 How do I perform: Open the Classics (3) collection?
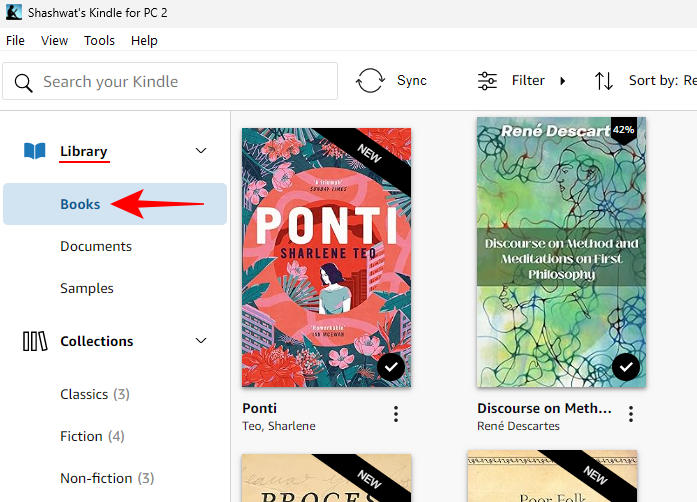pos(95,394)
